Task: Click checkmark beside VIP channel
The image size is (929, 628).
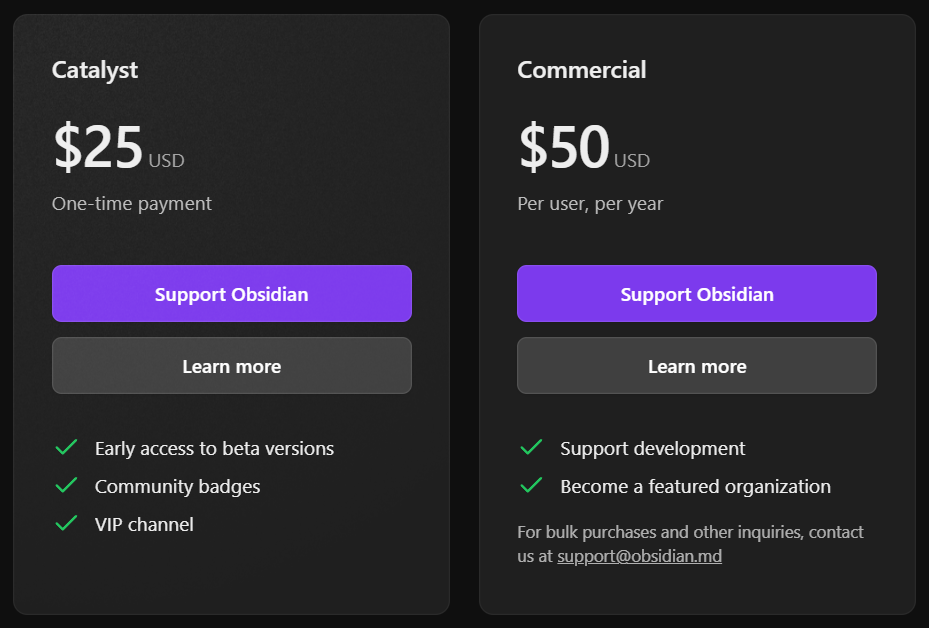Action: coord(66,523)
